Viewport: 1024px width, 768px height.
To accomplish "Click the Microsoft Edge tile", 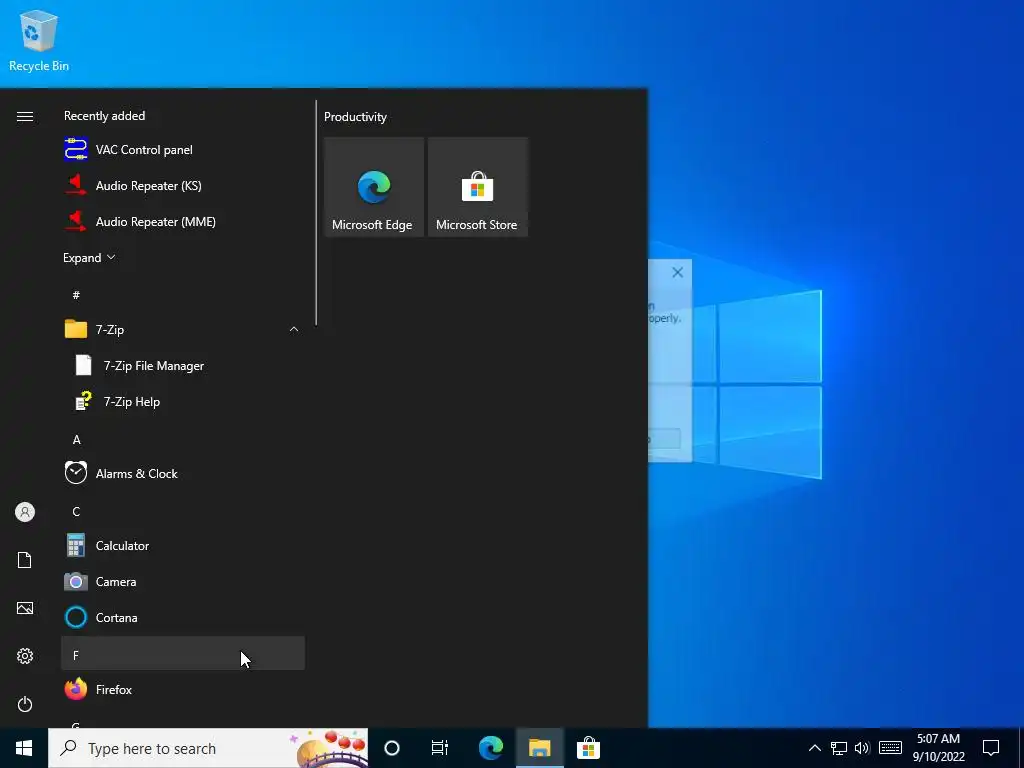I will tap(374, 187).
